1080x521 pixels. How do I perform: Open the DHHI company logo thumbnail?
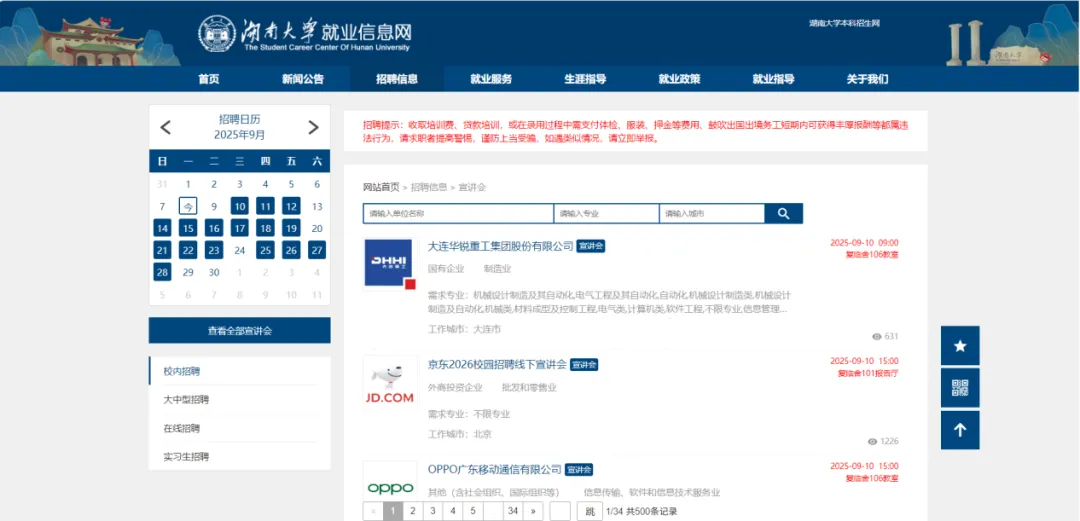pyautogui.click(x=389, y=263)
